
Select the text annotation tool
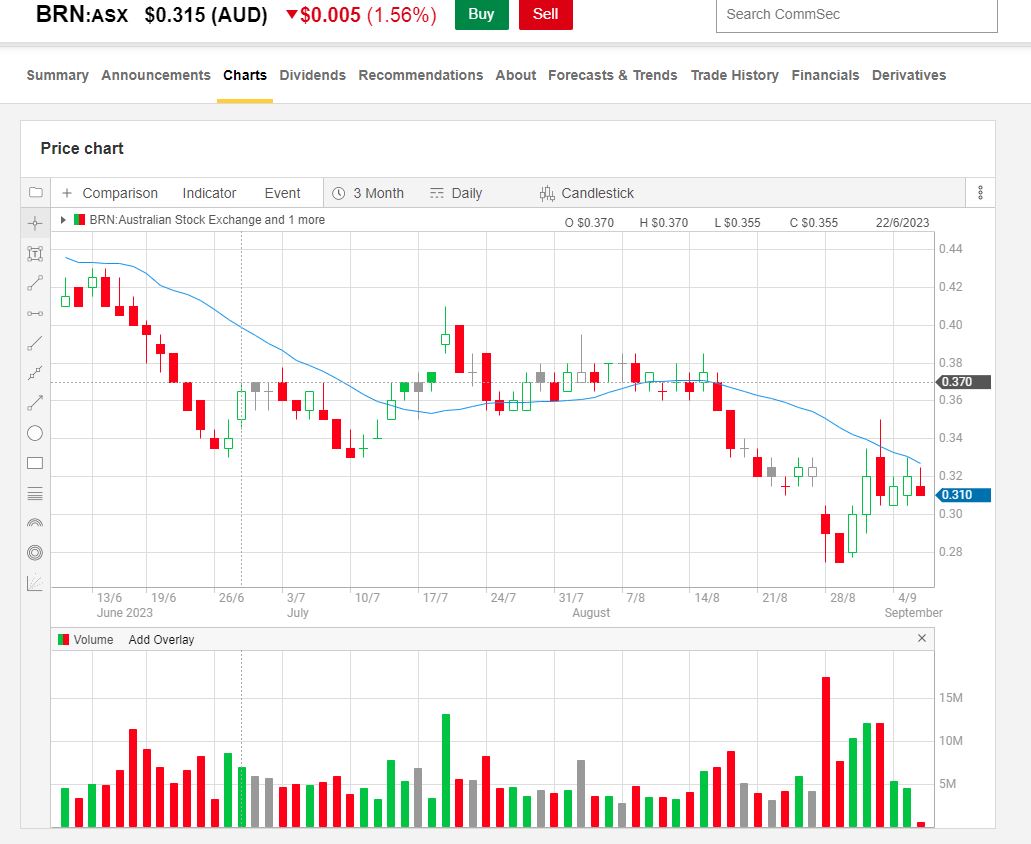pos(35,254)
